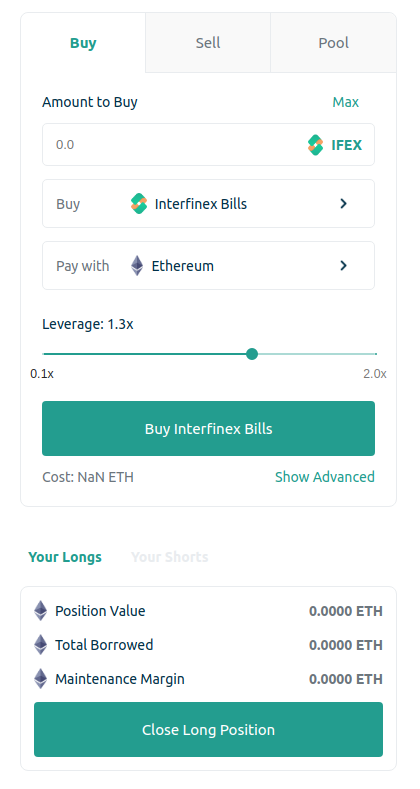Click the Buy Interfinex Bills button
420x789 pixels.
208,429
